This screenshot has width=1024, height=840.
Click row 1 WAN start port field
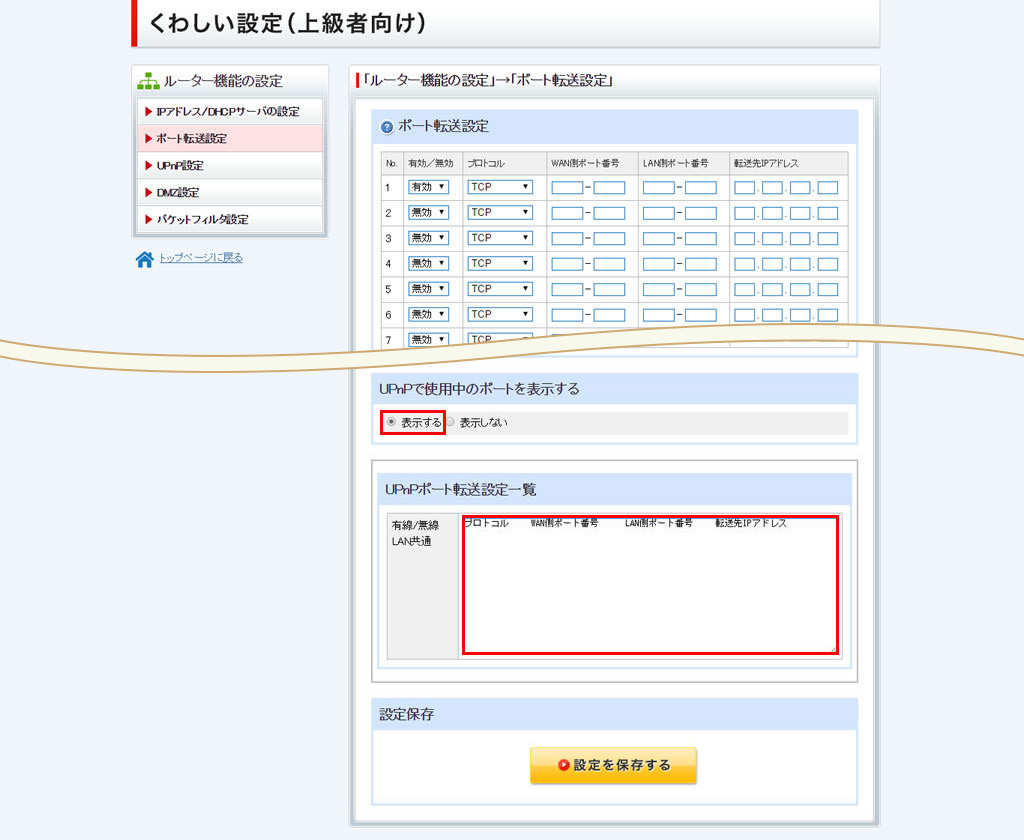point(567,187)
